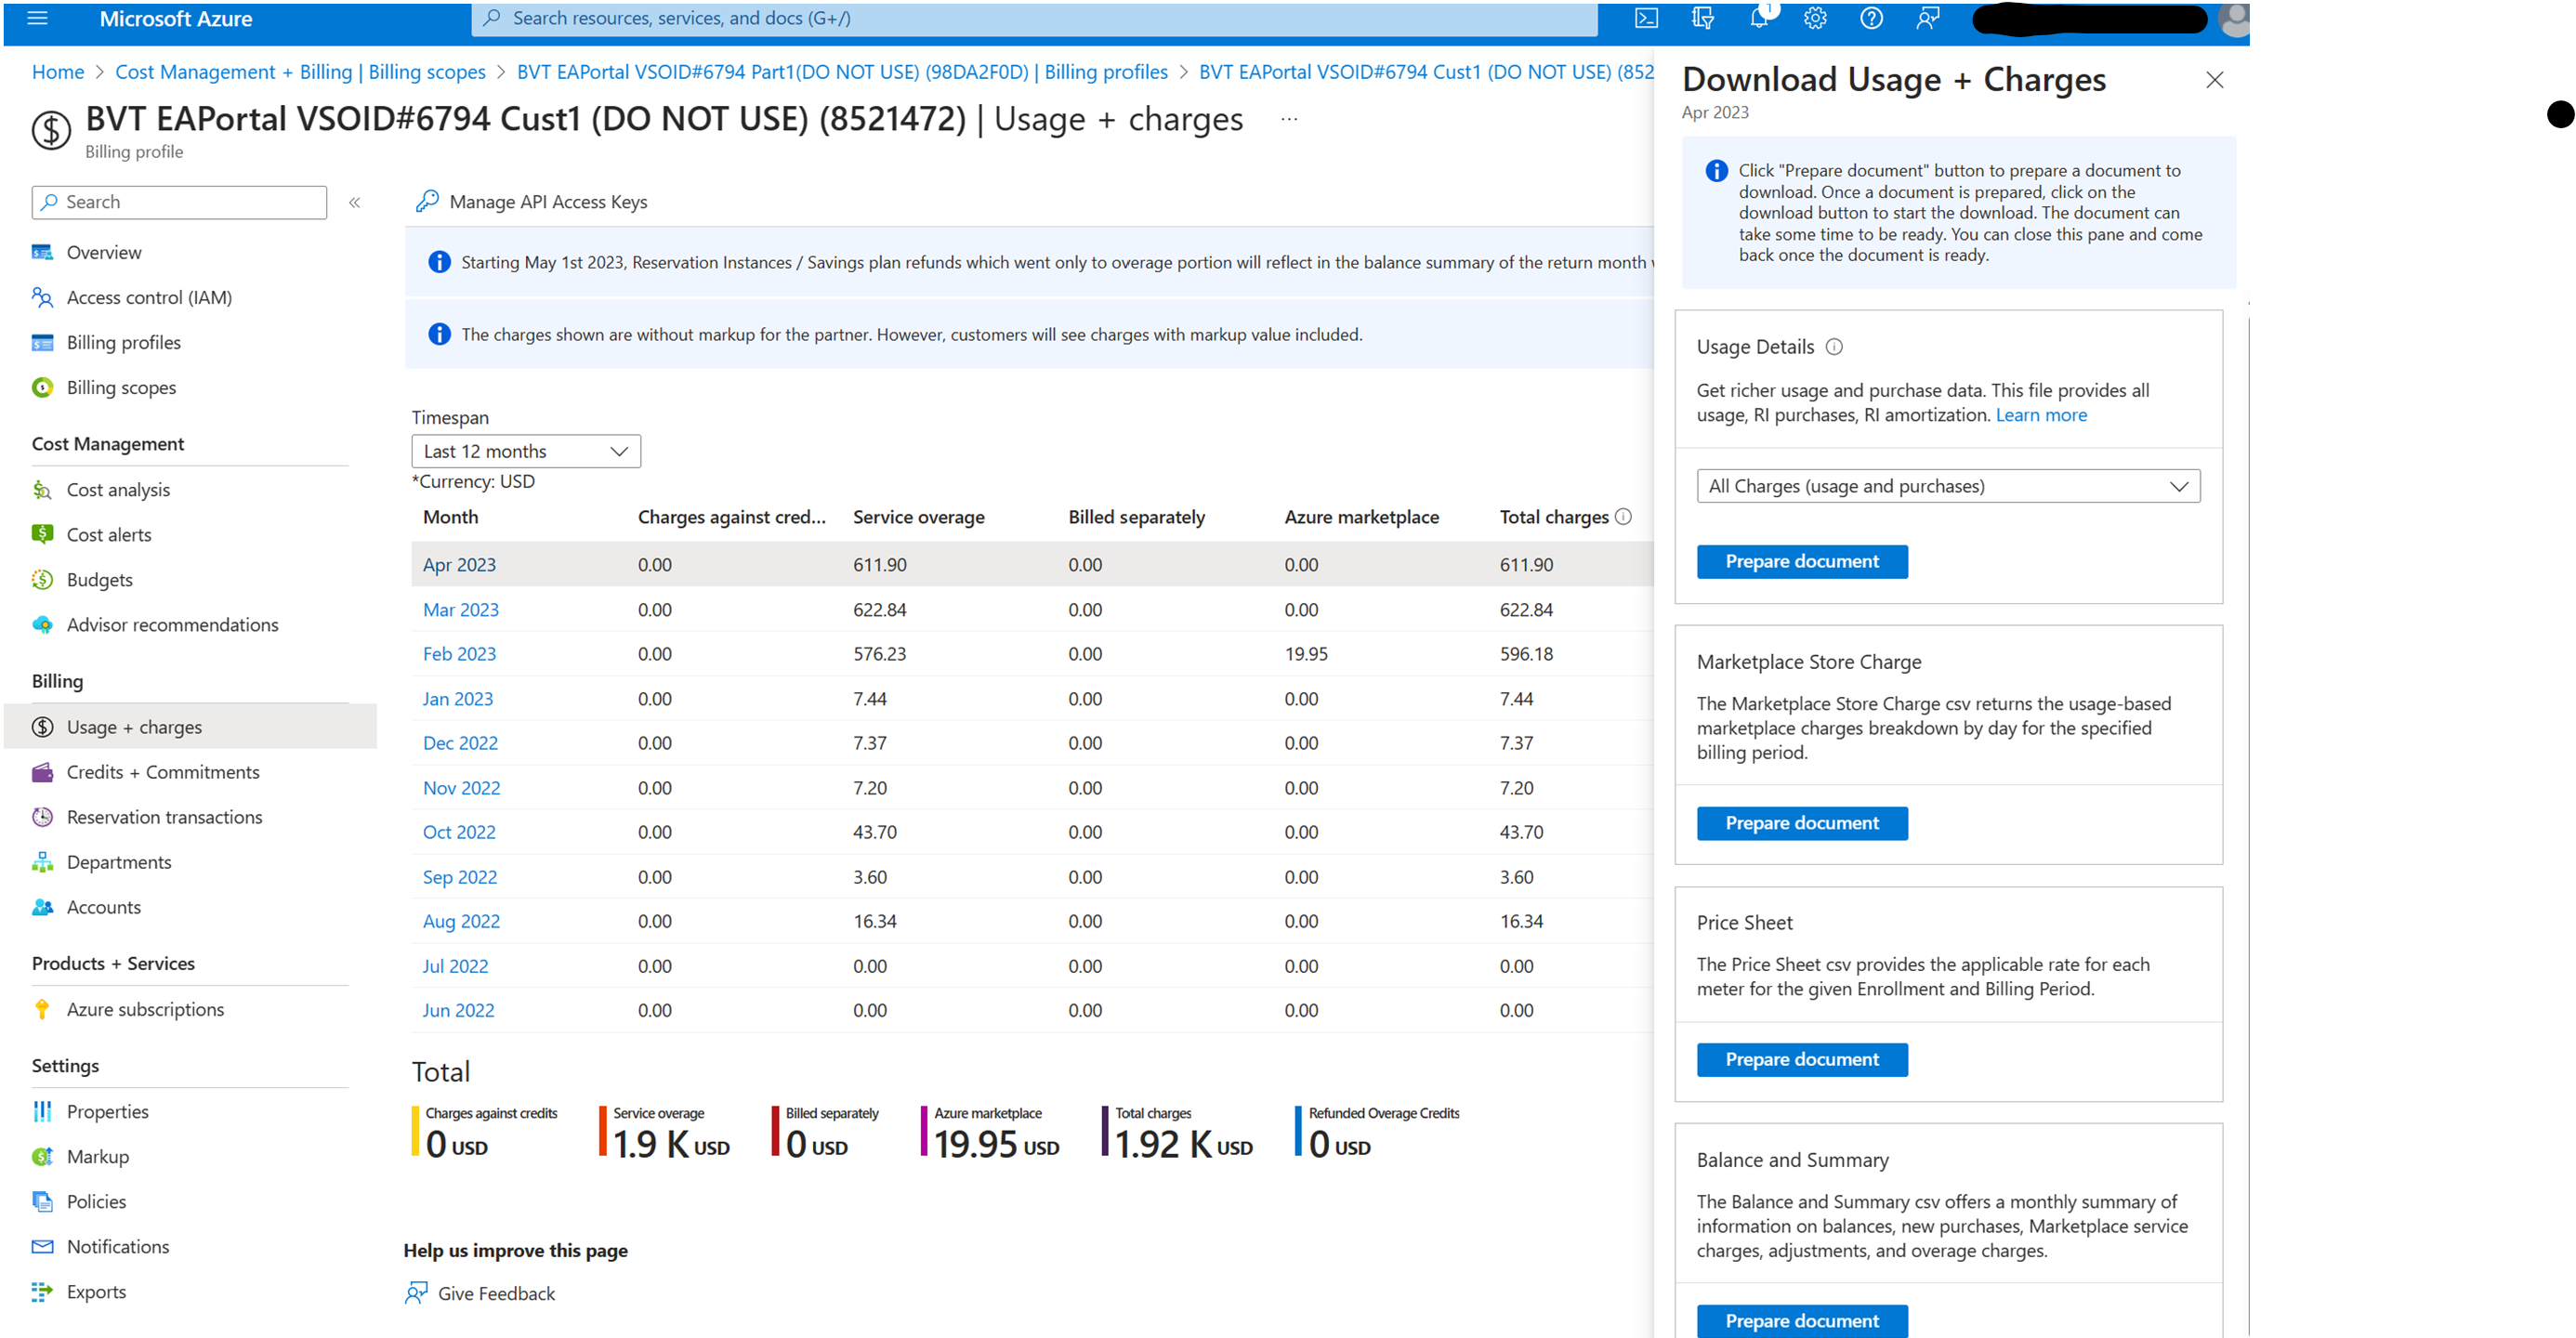This screenshot has width=2576, height=1338.
Task: Click the user account avatar
Action: tap(2233, 19)
